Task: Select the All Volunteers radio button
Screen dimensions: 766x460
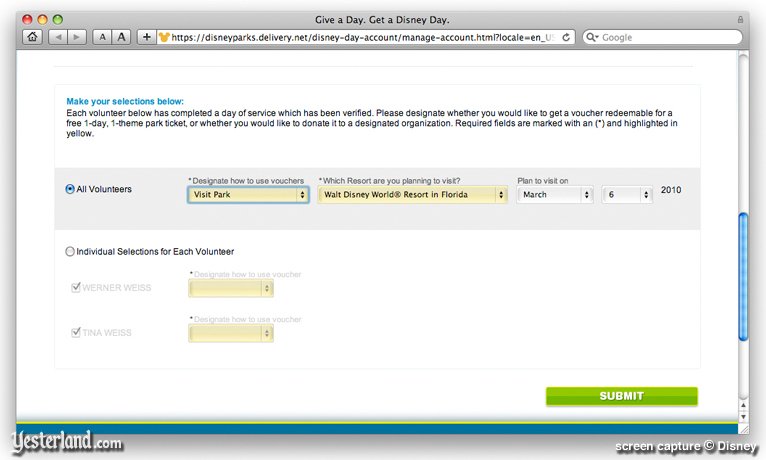Action: click(x=70, y=189)
